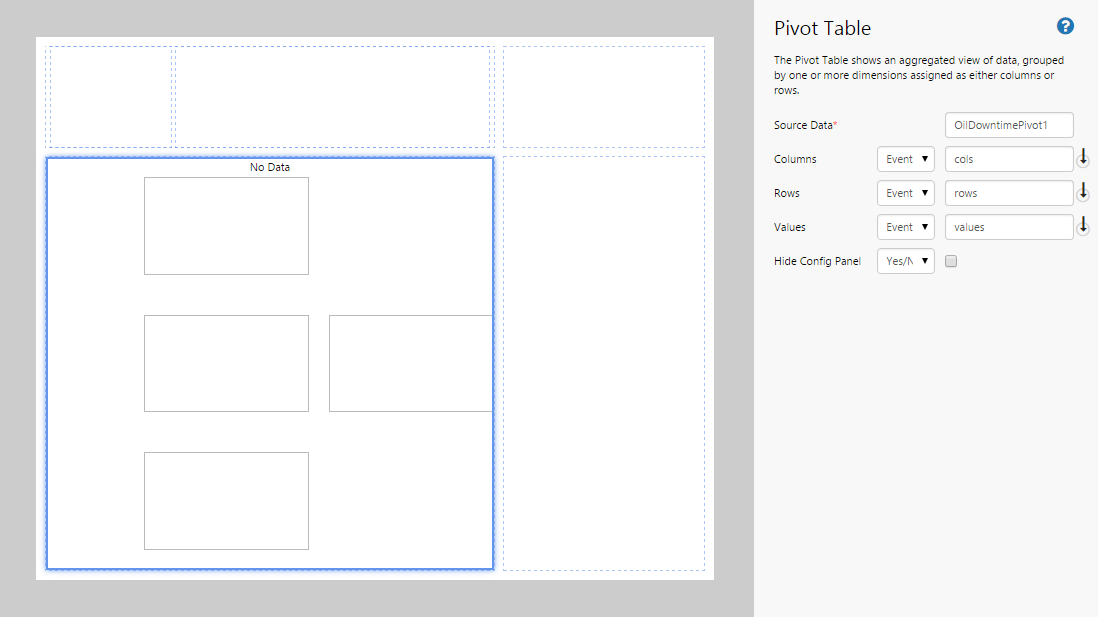This screenshot has width=1098, height=617.
Task: Expand the Values Event dropdown
Action: [905, 227]
